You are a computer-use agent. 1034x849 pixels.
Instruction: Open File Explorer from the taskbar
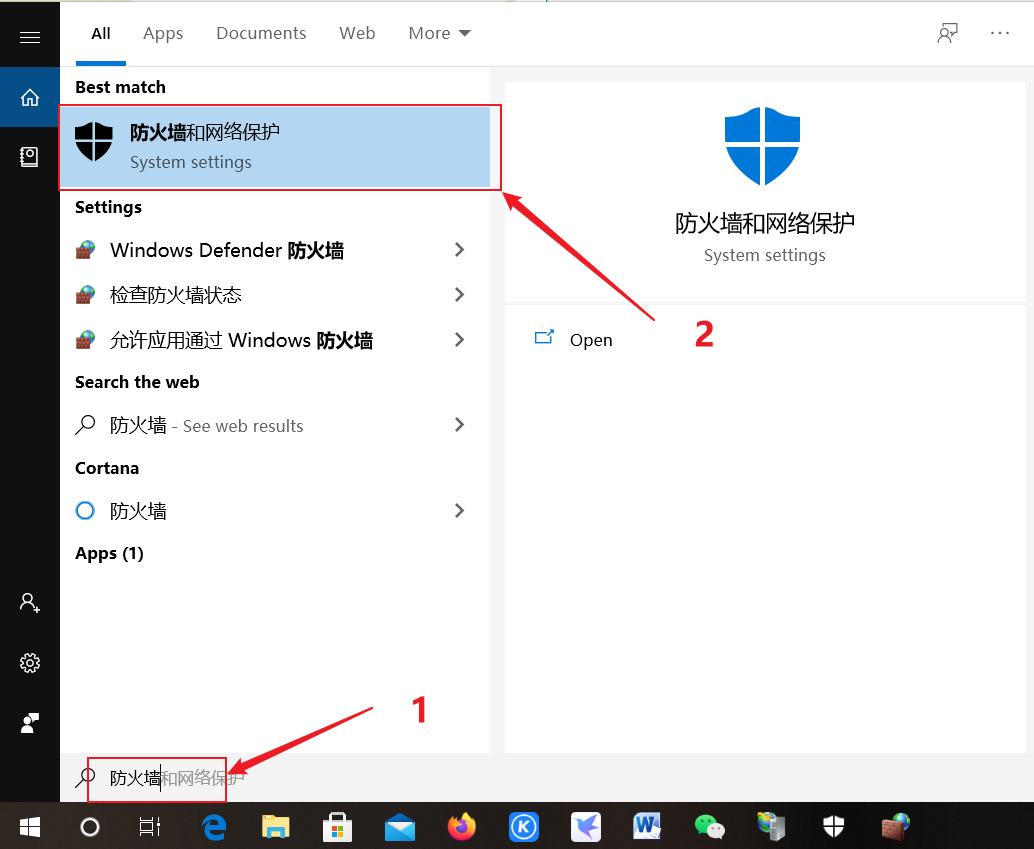[x=275, y=827]
